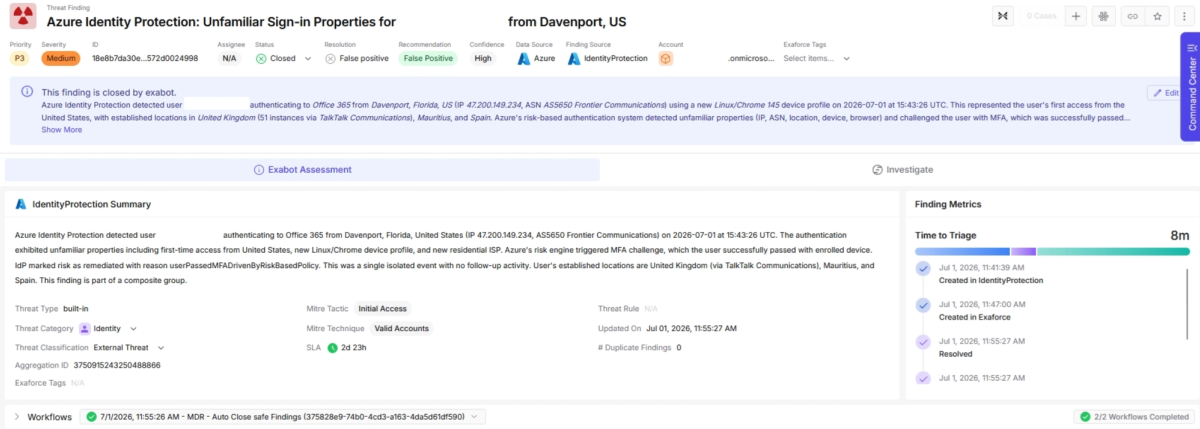Screen dimensions: 1200x429
Task: Click the False Positive recommendation badge
Action: (427, 59)
